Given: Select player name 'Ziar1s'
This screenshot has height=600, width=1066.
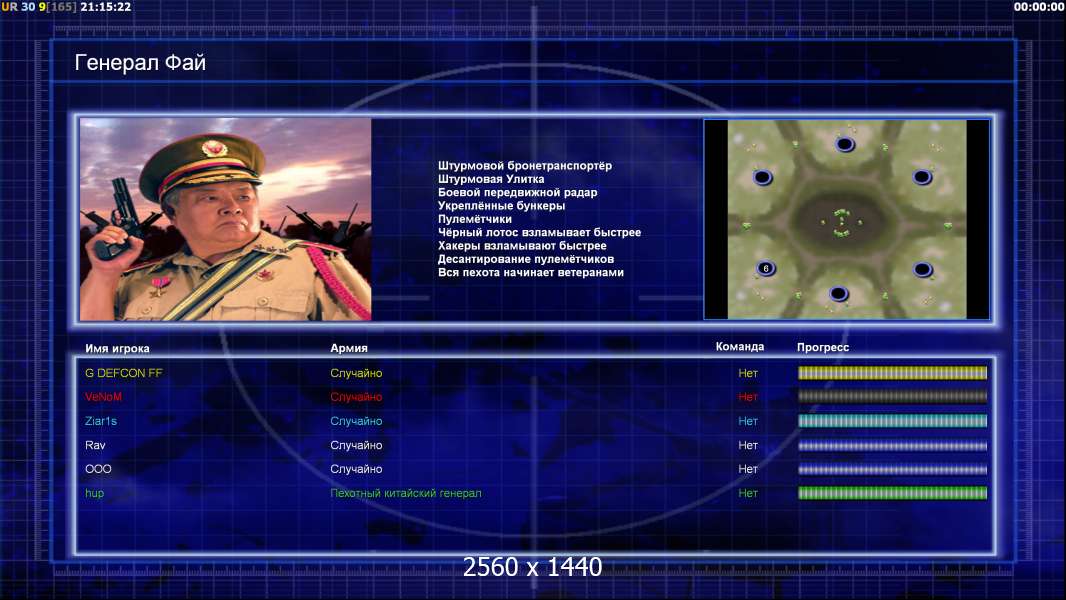Looking at the screenshot, I should [x=101, y=421].
